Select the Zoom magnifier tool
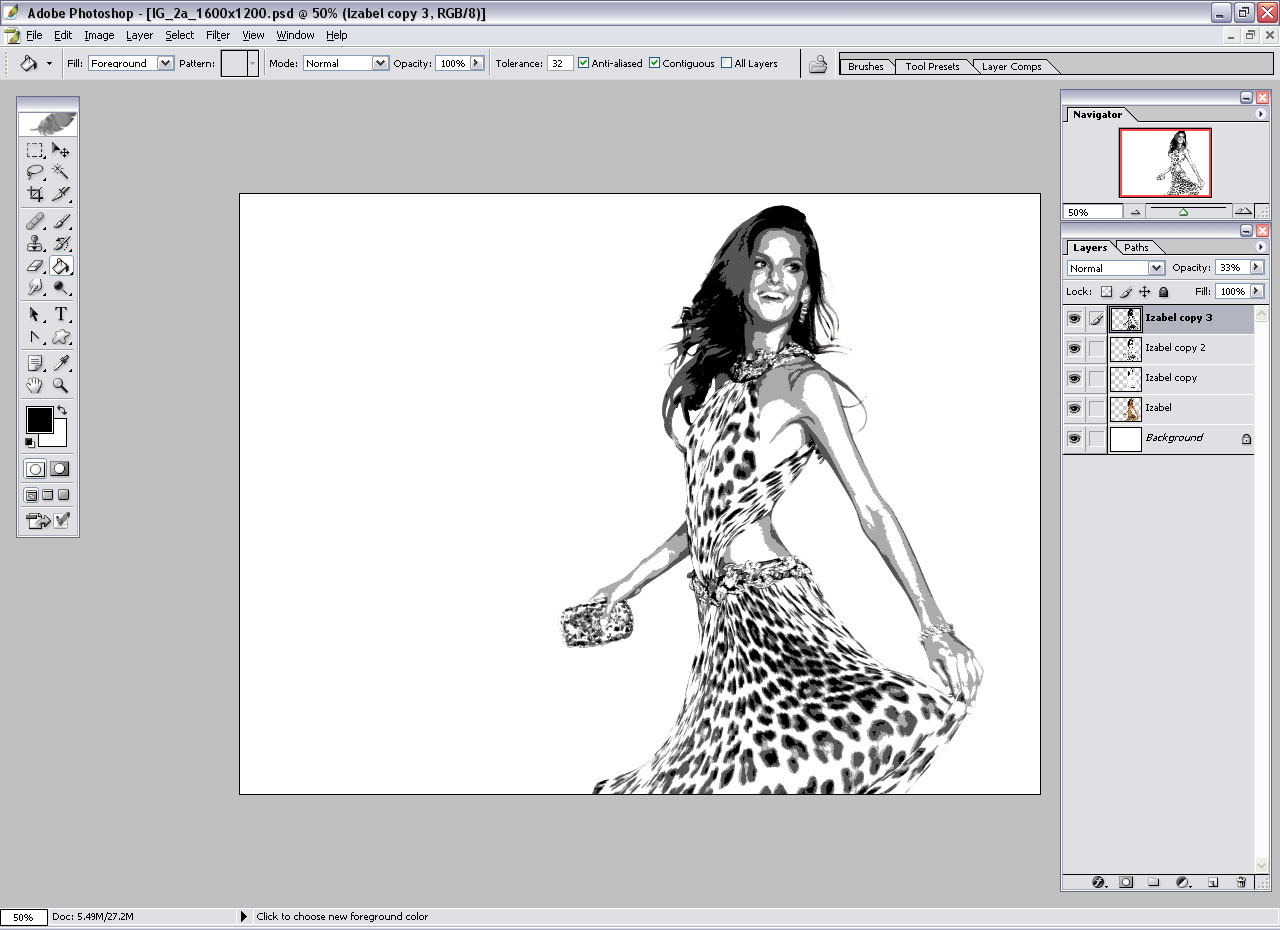This screenshot has width=1280, height=930. pyautogui.click(x=61, y=385)
